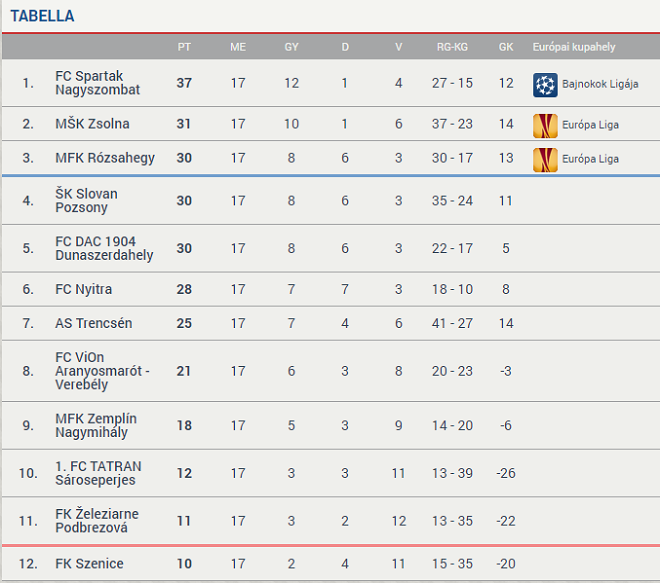Click the Európai kupahely column header
This screenshot has height=583, width=660.
pyautogui.click(x=574, y=47)
